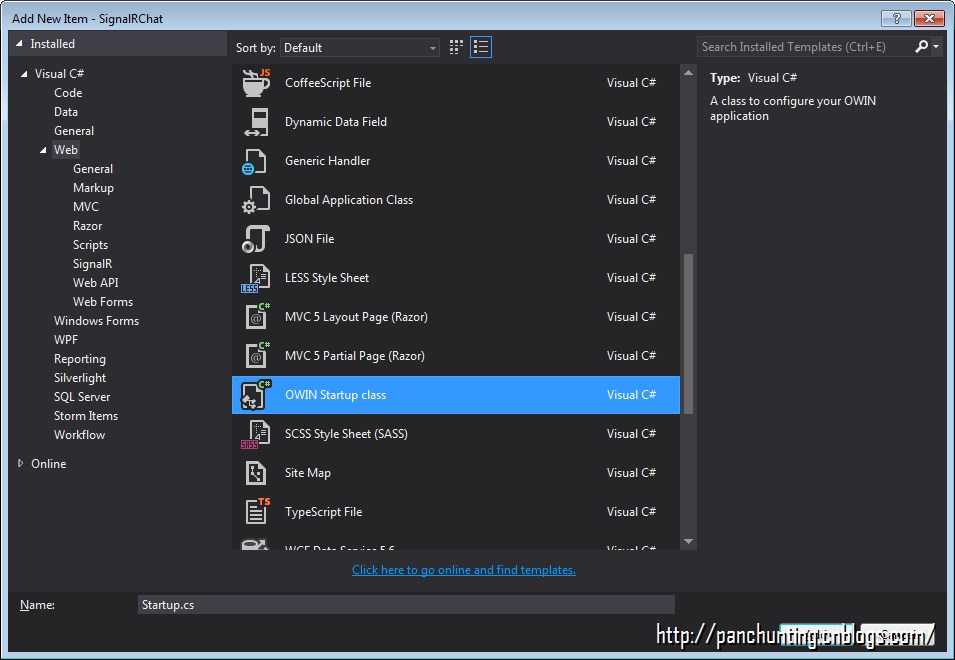
Task: Click the OWIN Startup class icon
Action: pyautogui.click(x=256, y=395)
